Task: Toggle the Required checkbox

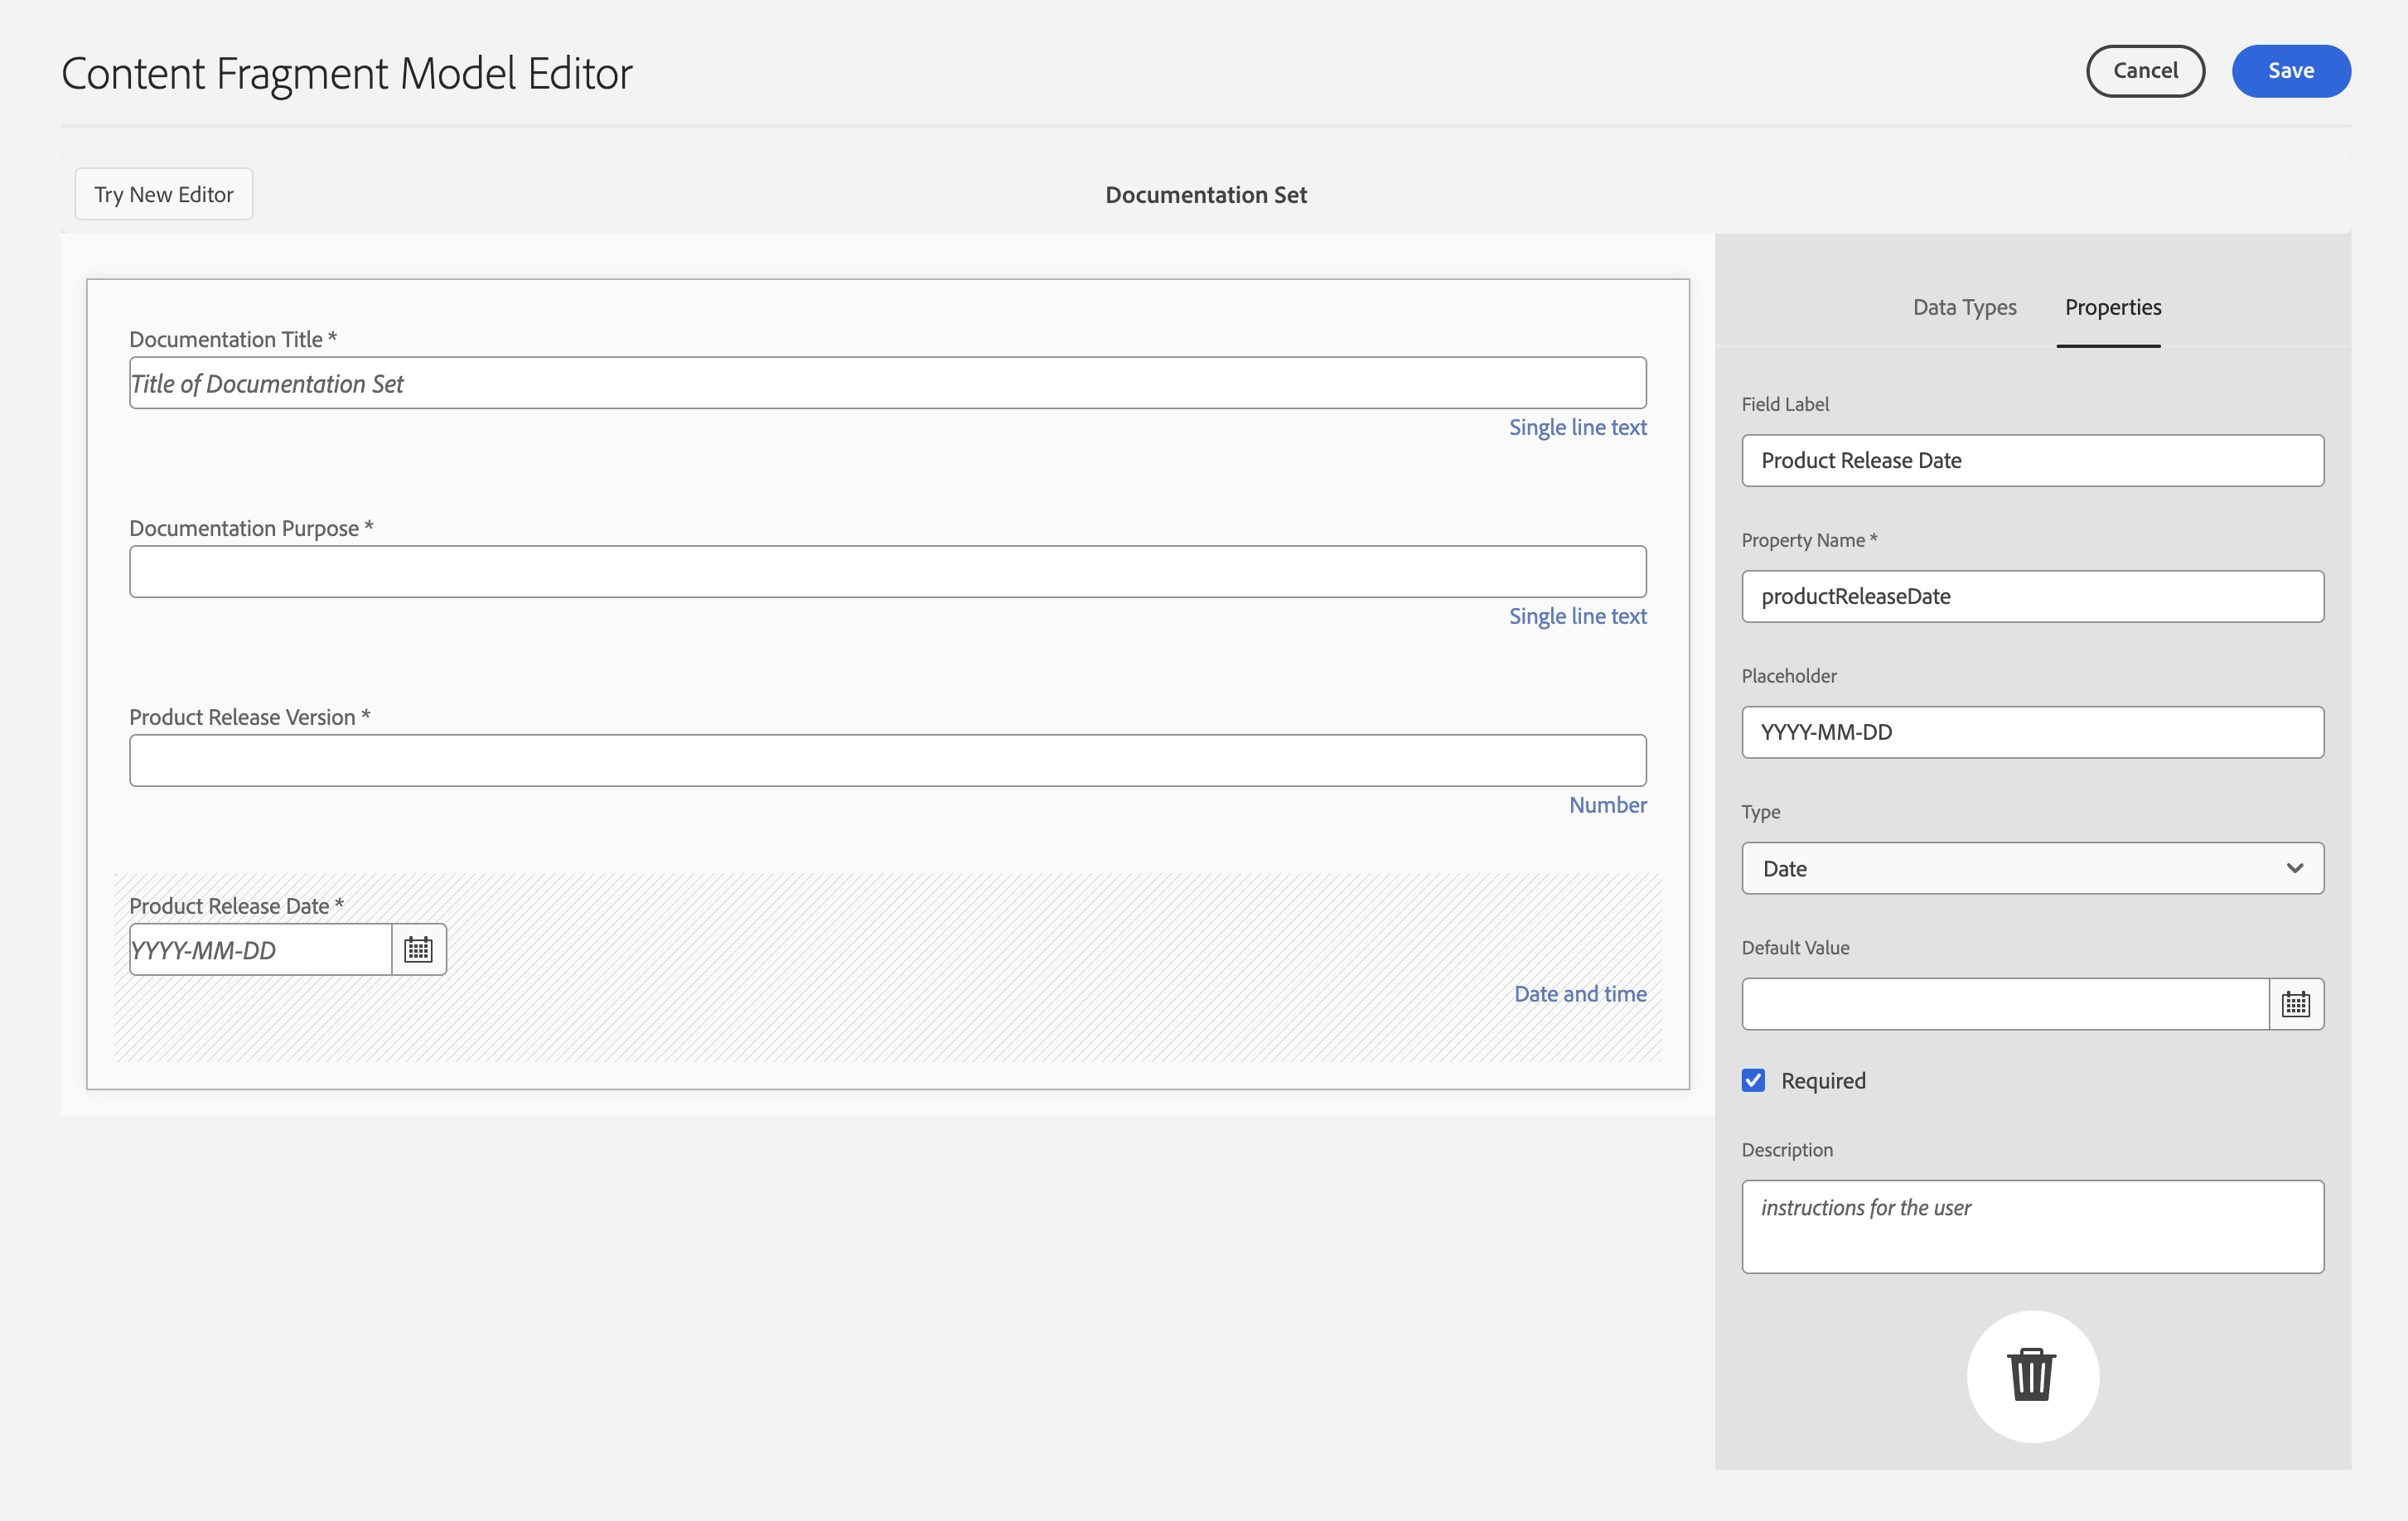Action: point(1753,1080)
